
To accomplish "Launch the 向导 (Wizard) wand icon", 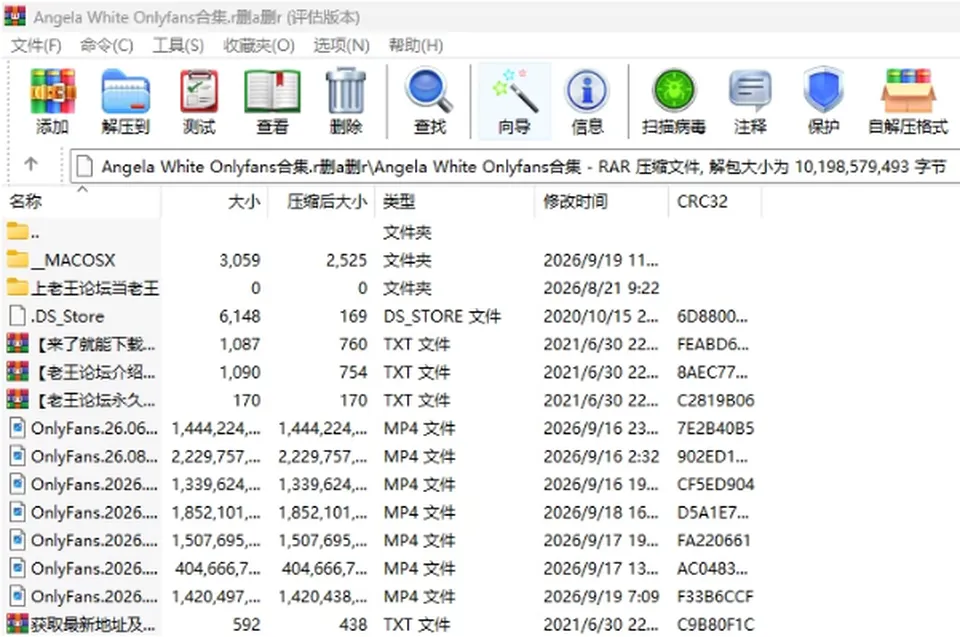I will click(514, 92).
